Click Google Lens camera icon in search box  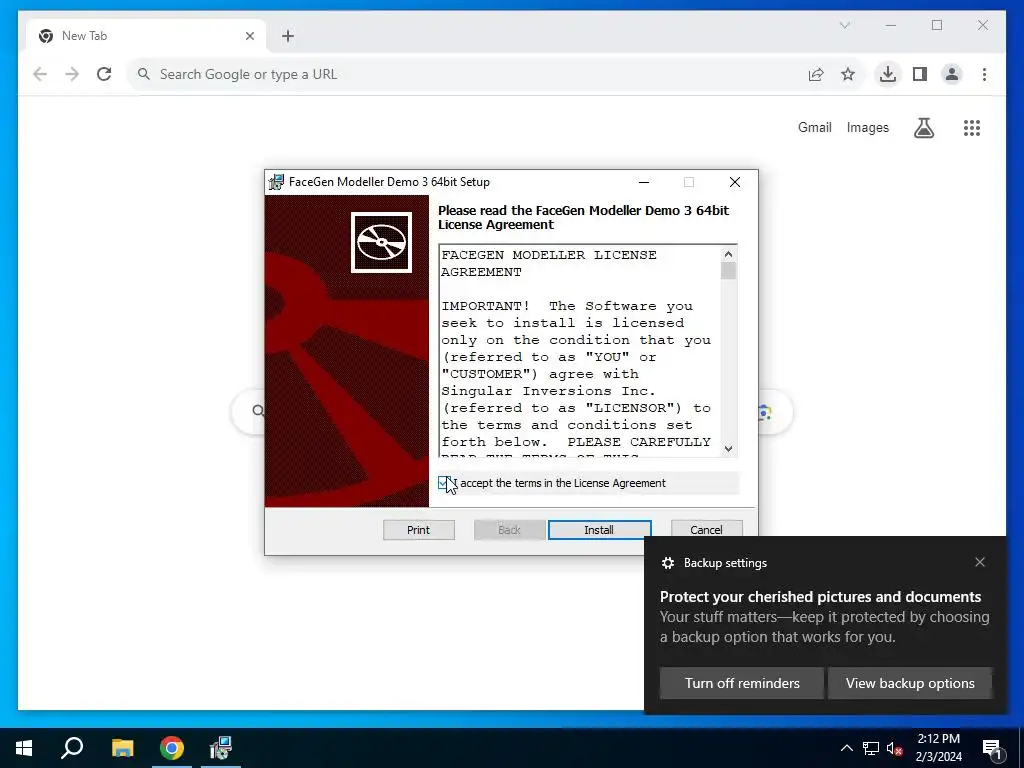click(765, 412)
